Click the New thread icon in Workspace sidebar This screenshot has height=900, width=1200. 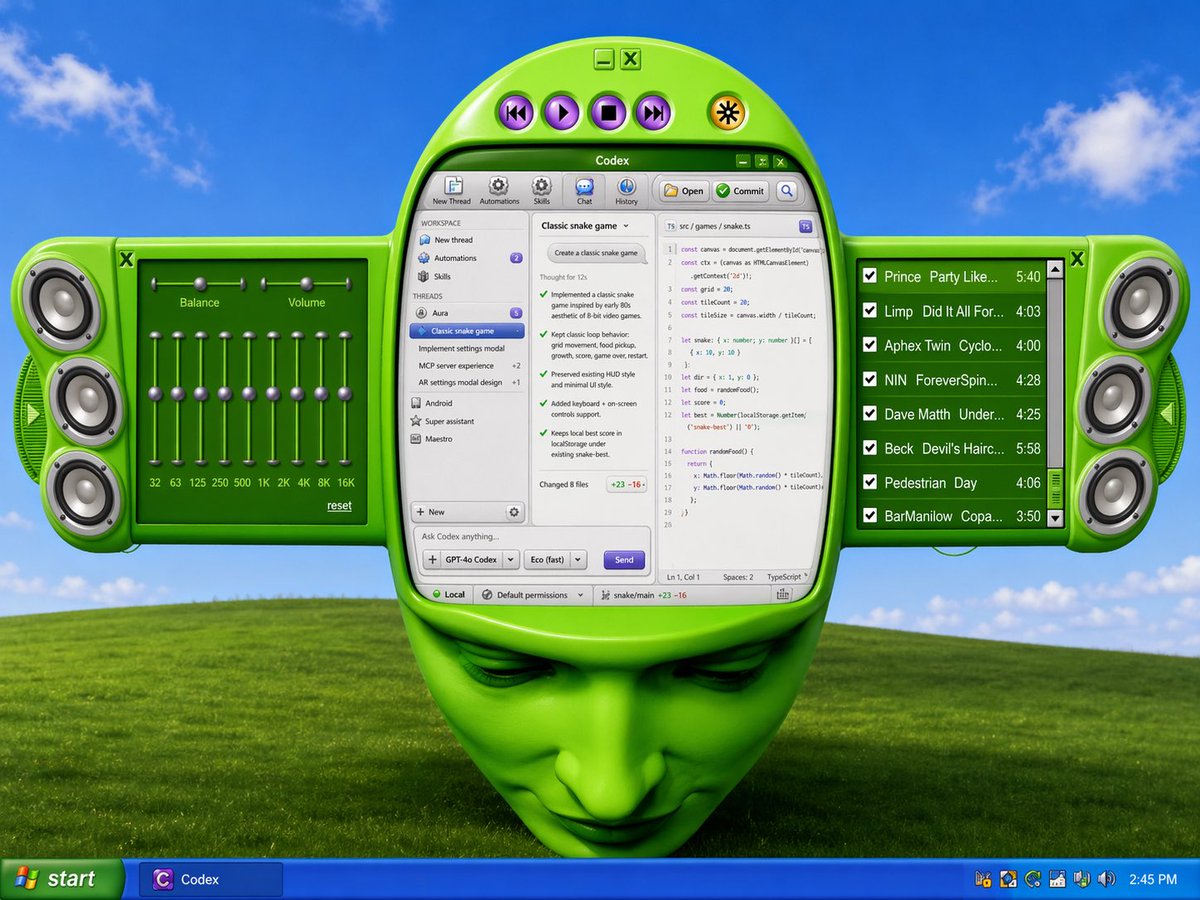tap(424, 240)
